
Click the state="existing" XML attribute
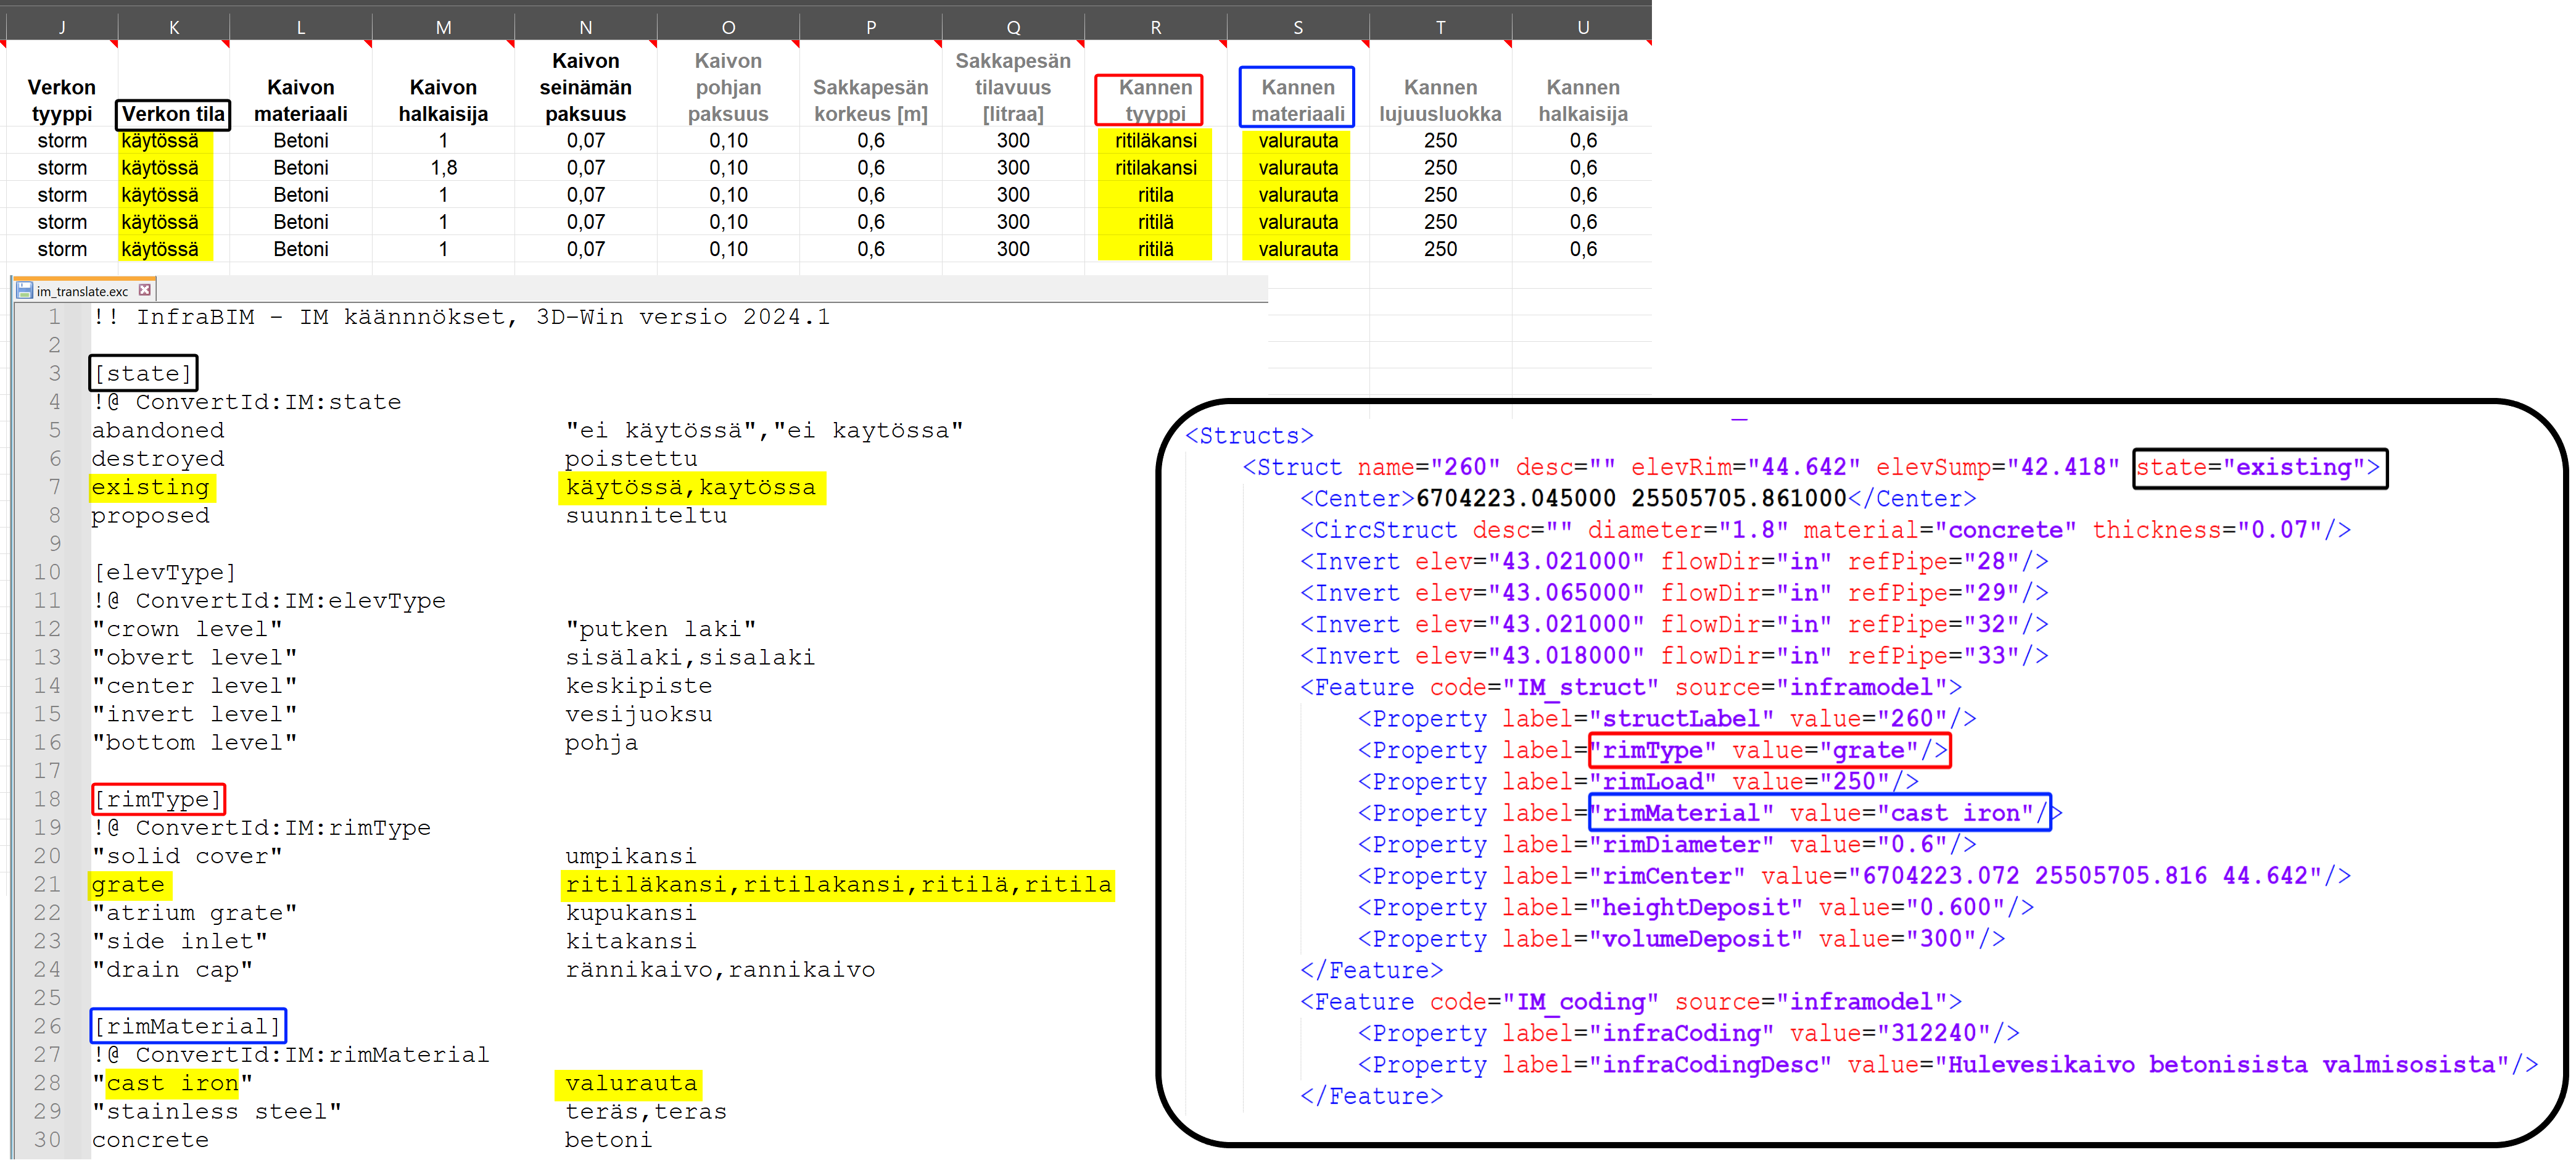pyautogui.click(x=2258, y=467)
